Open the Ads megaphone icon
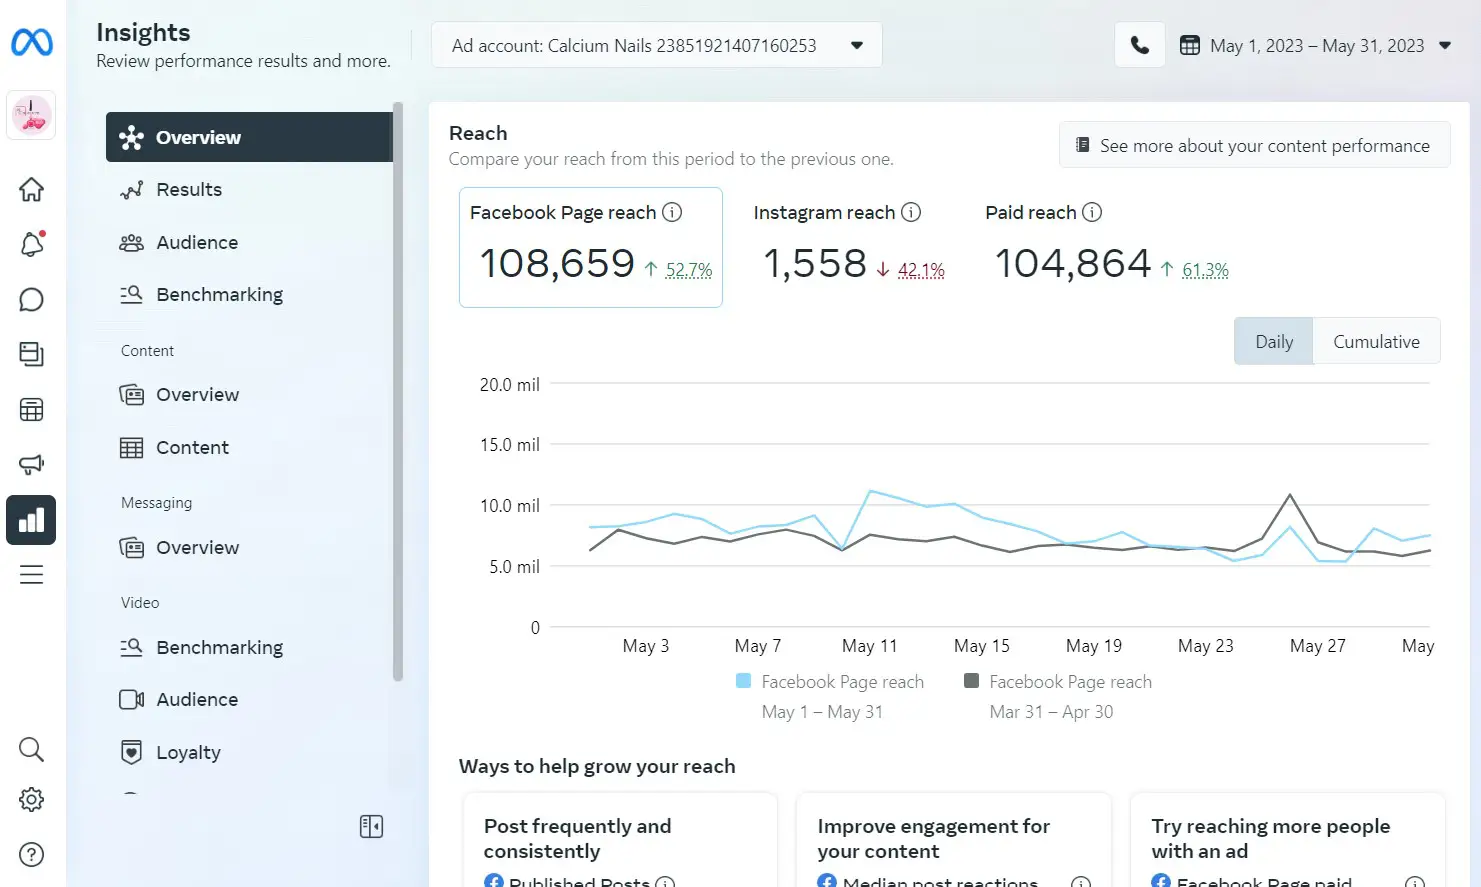The width and height of the screenshot is (1481, 887). (31, 464)
